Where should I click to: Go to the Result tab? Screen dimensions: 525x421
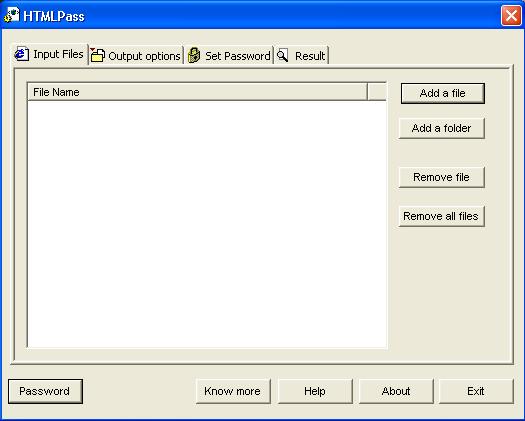[301, 56]
